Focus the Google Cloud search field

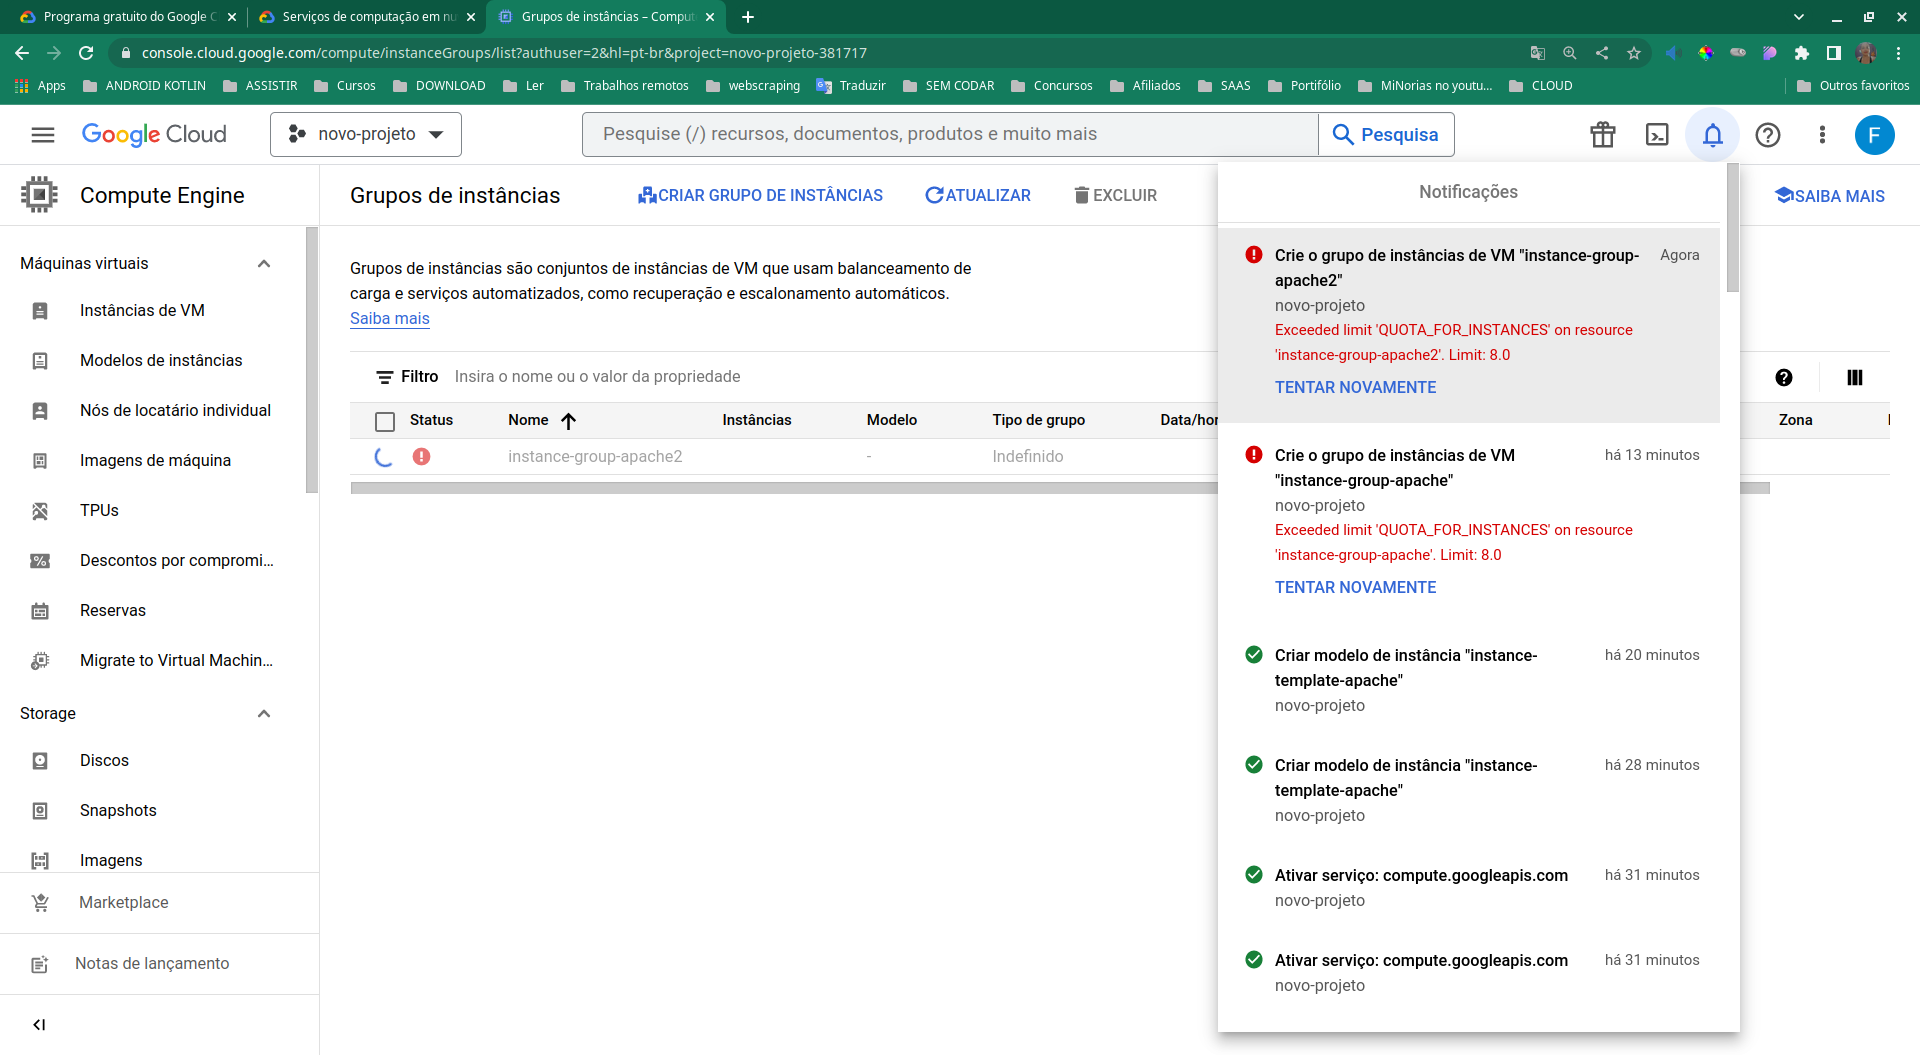coord(950,134)
